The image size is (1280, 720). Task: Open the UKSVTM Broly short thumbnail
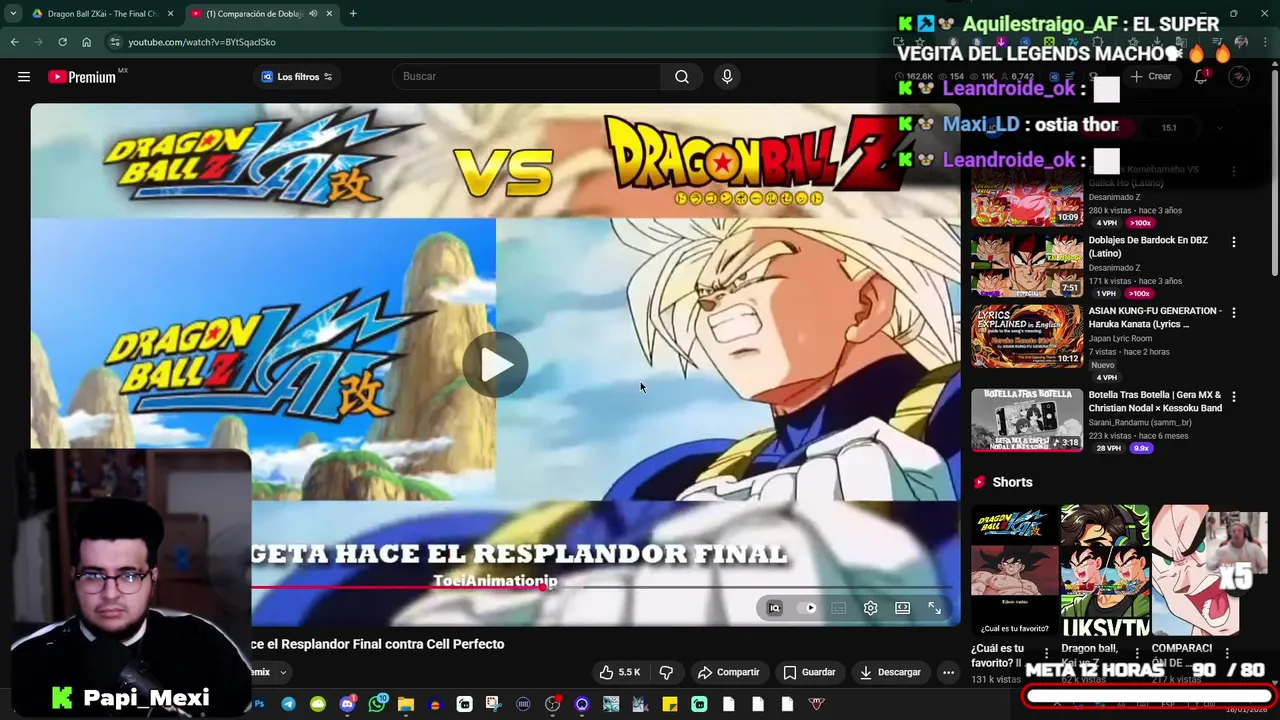(x=1105, y=571)
